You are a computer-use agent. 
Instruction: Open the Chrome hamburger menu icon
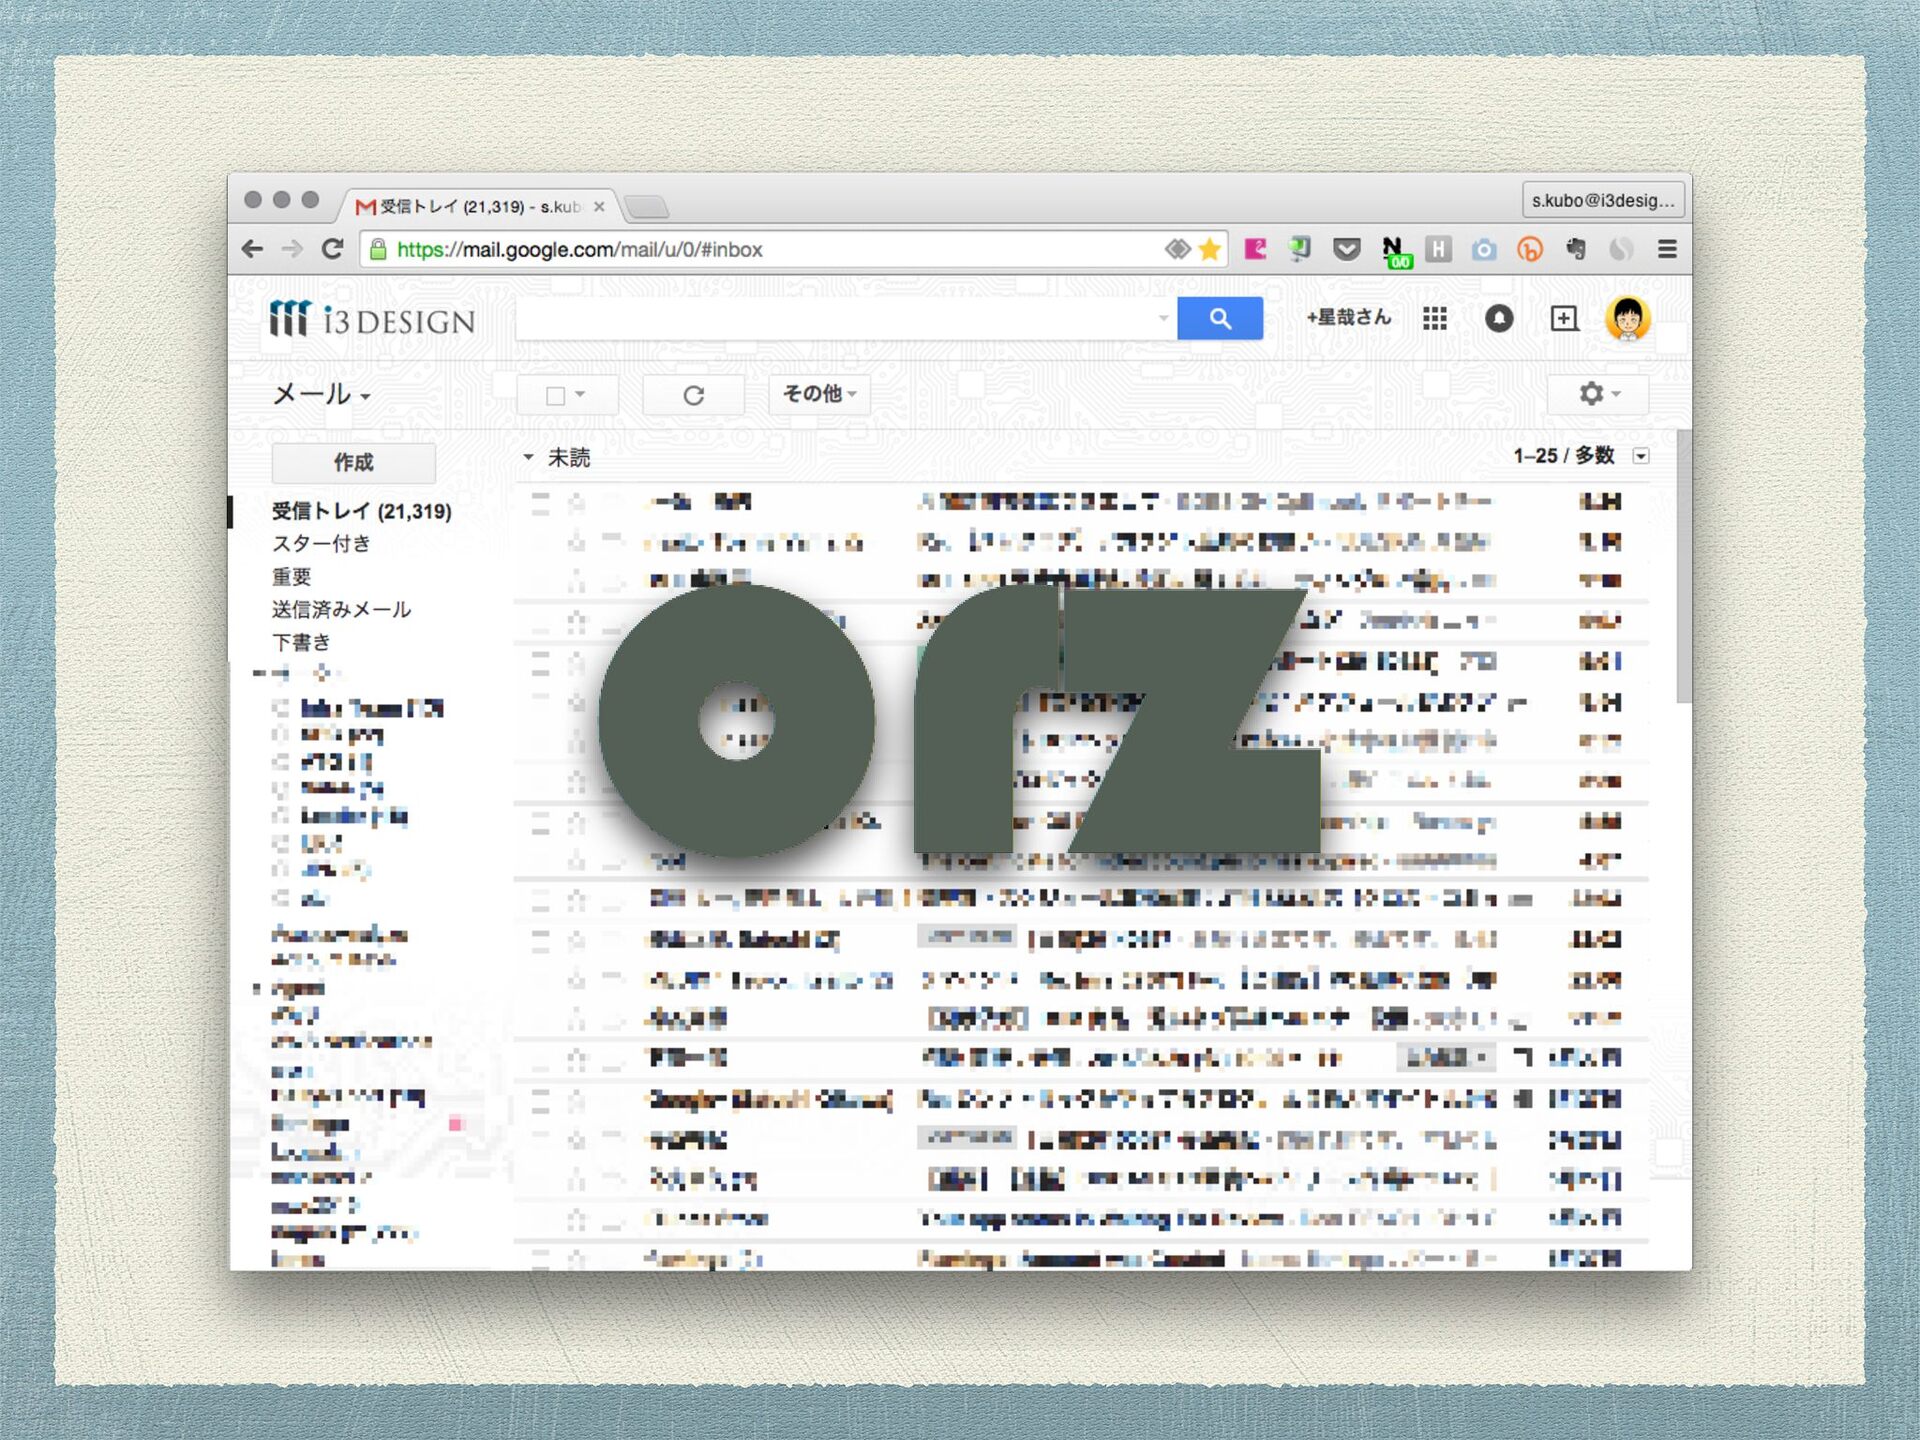coord(1666,249)
